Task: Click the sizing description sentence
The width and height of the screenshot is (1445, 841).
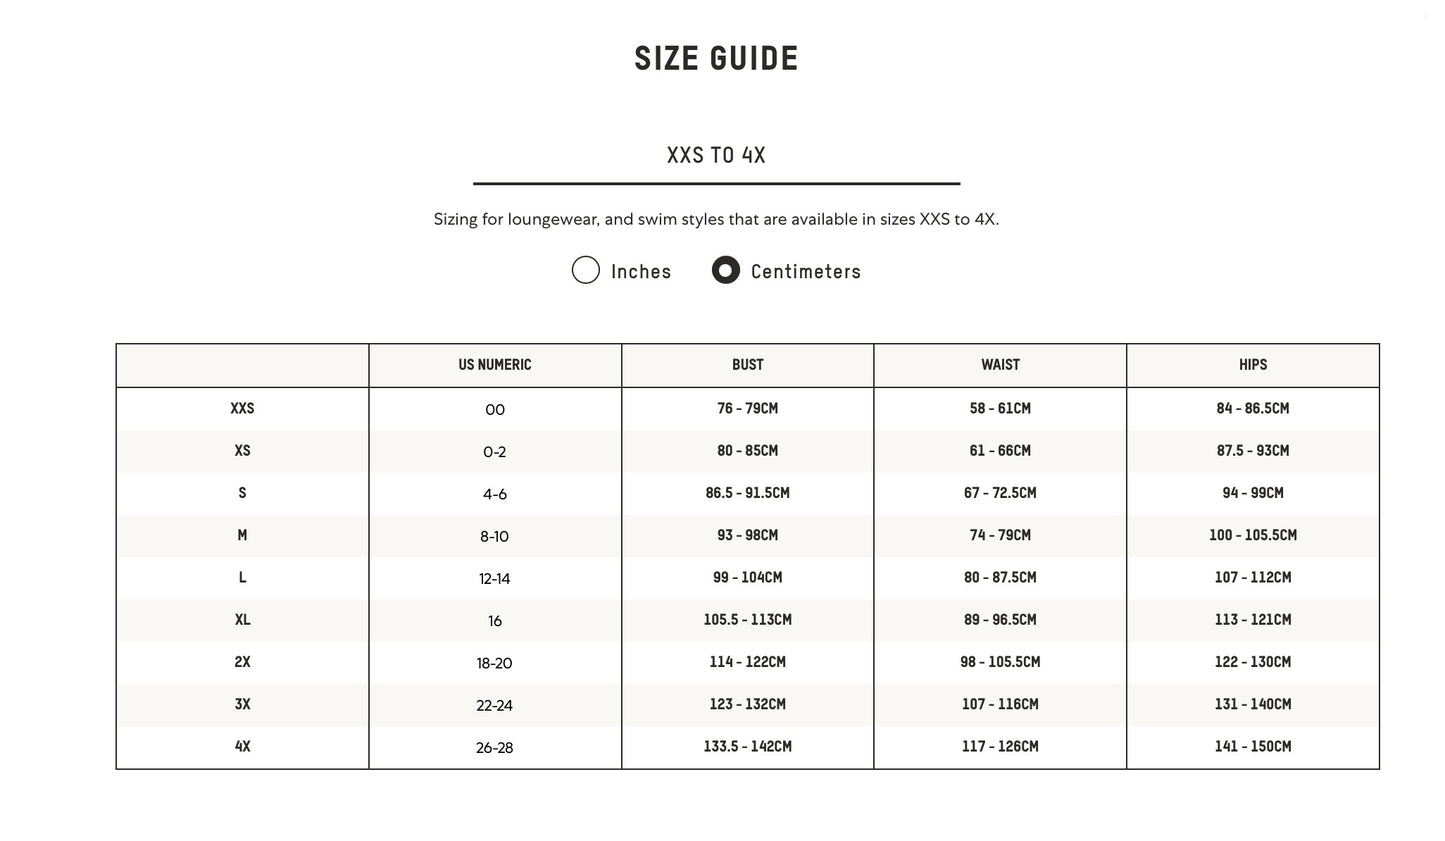Action: click(x=716, y=219)
